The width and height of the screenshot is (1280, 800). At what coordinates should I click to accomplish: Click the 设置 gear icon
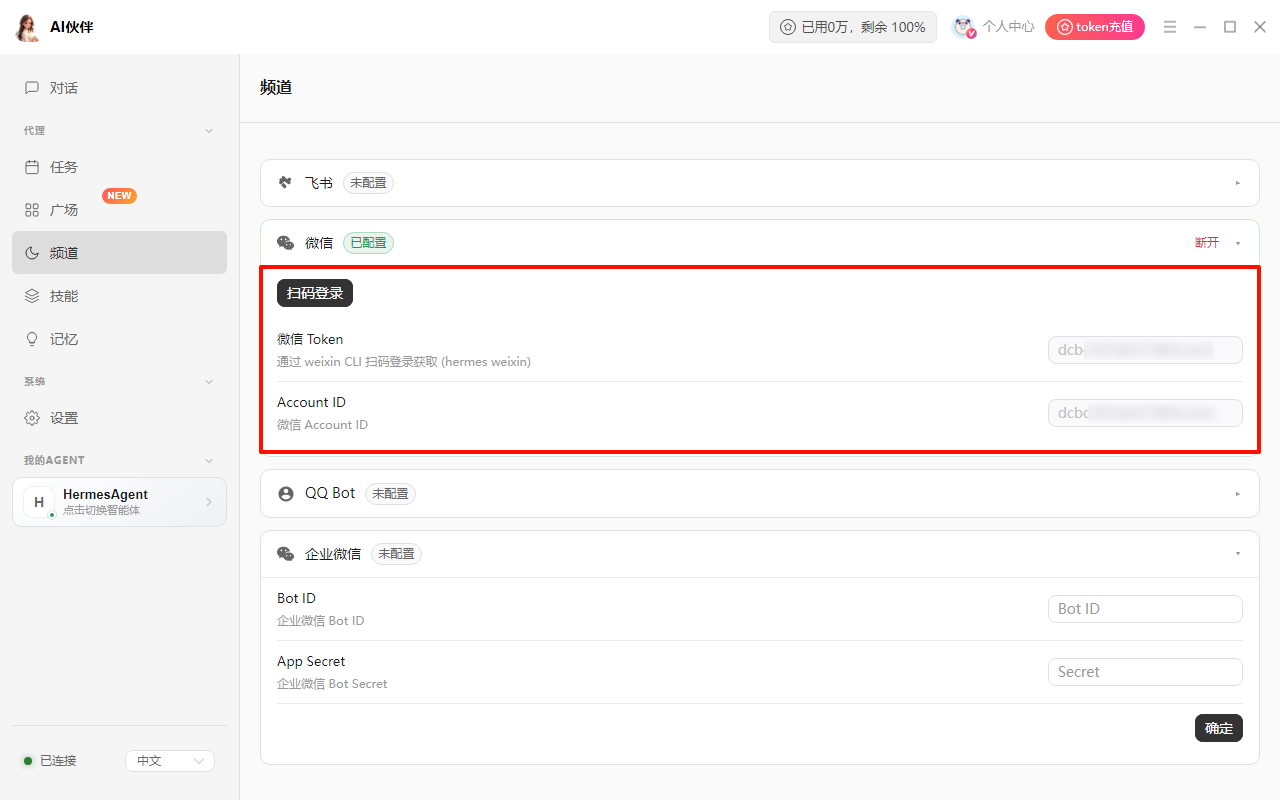[x=32, y=418]
